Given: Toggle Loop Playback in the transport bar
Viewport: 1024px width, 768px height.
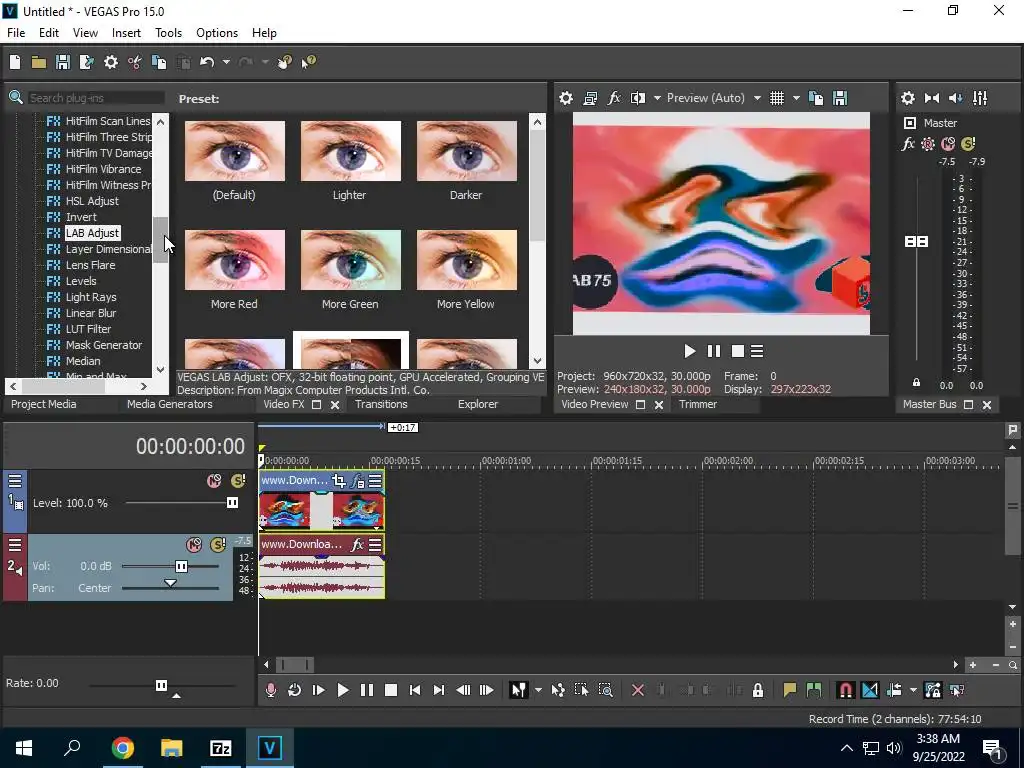Looking at the screenshot, I should (x=295, y=690).
